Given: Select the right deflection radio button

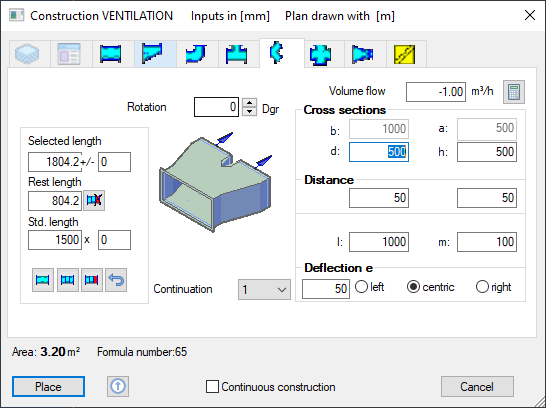Looking at the screenshot, I should [x=482, y=287].
